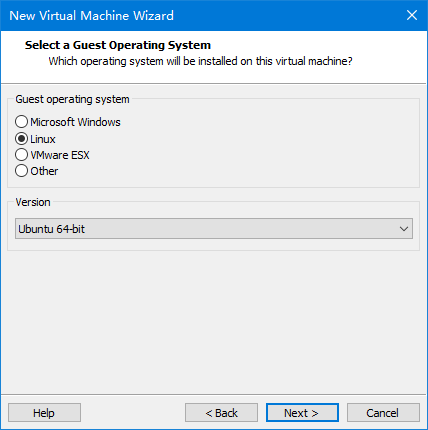Click the 'Linux' option label text

(x=43, y=139)
